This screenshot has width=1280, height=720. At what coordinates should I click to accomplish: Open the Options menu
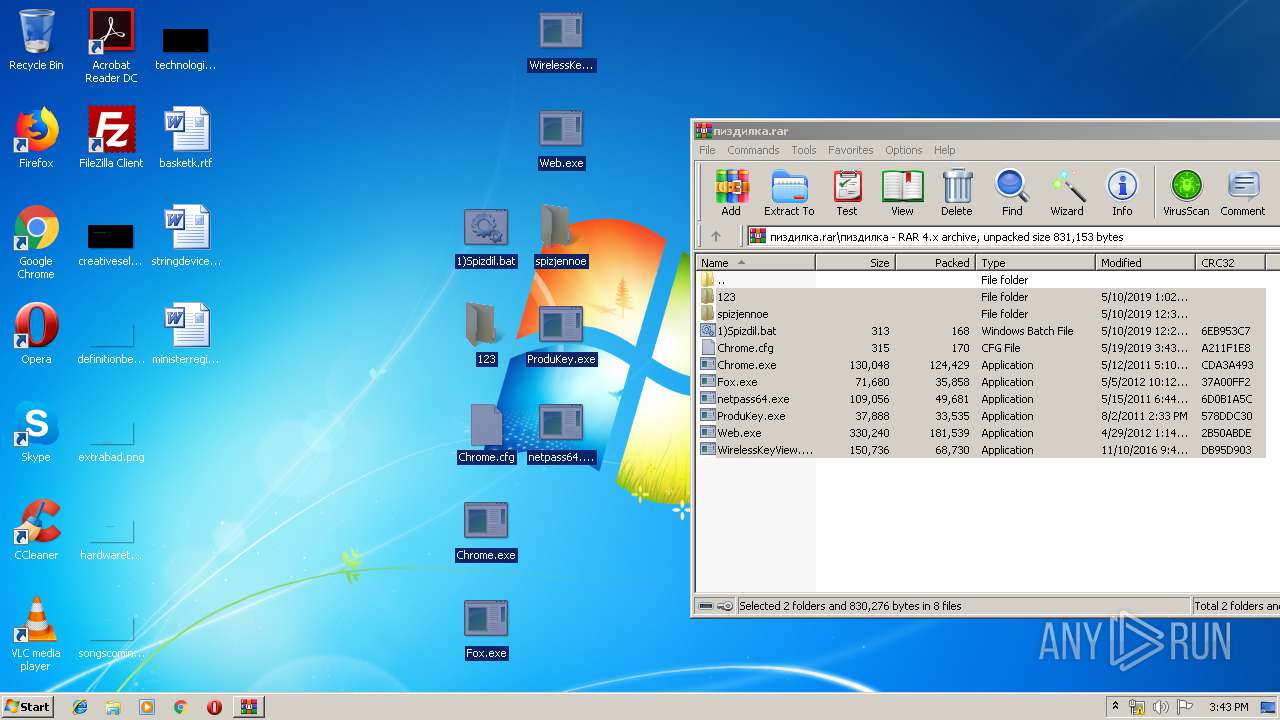pyautogui.click(x=903, y=150)
